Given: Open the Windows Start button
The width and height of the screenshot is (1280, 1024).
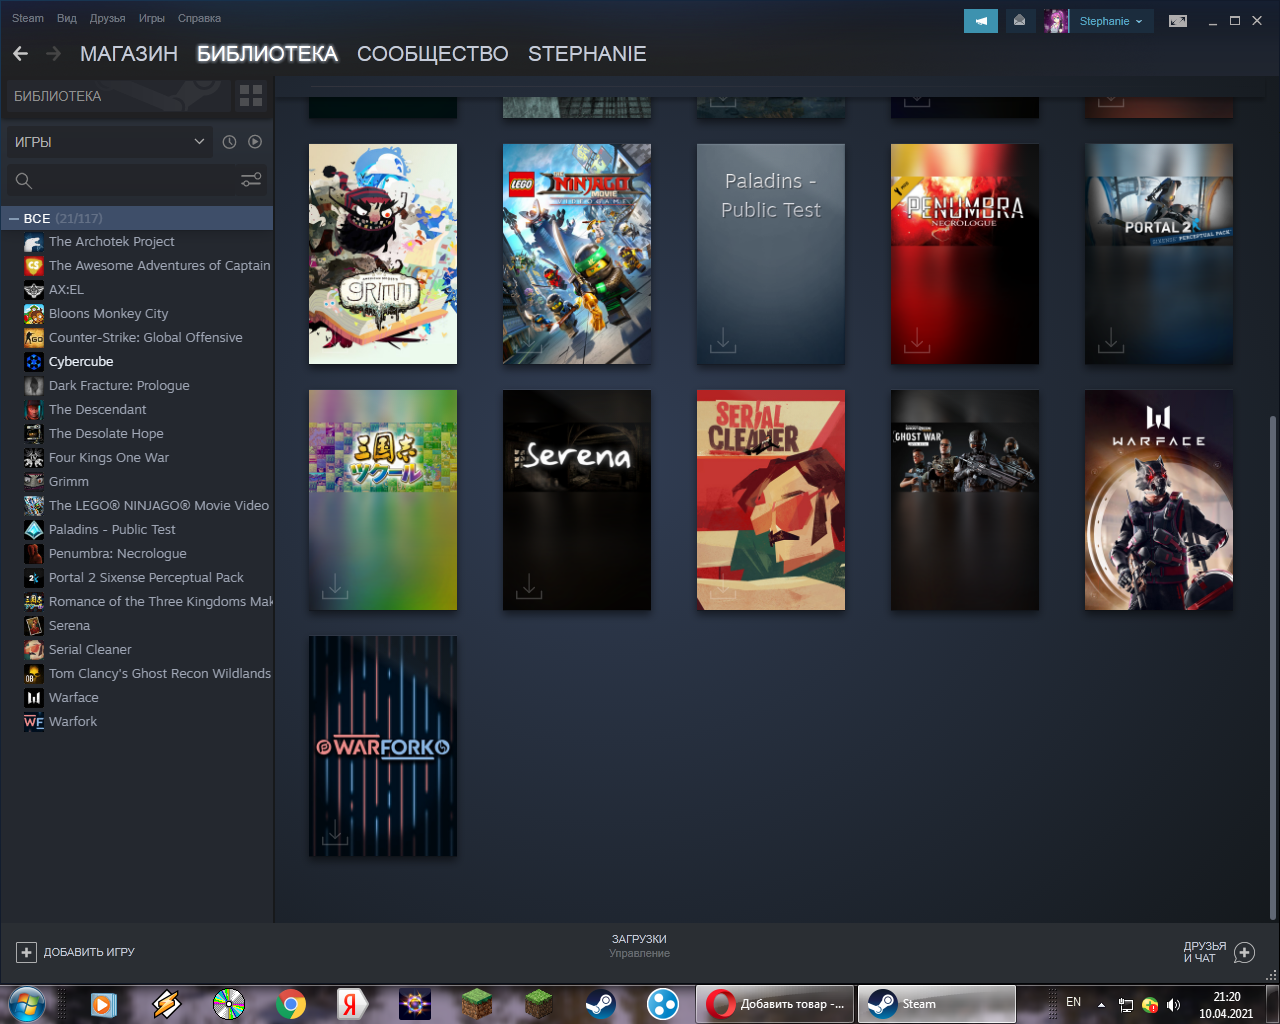Looking at the screenshot, I should click(26, 1003).
